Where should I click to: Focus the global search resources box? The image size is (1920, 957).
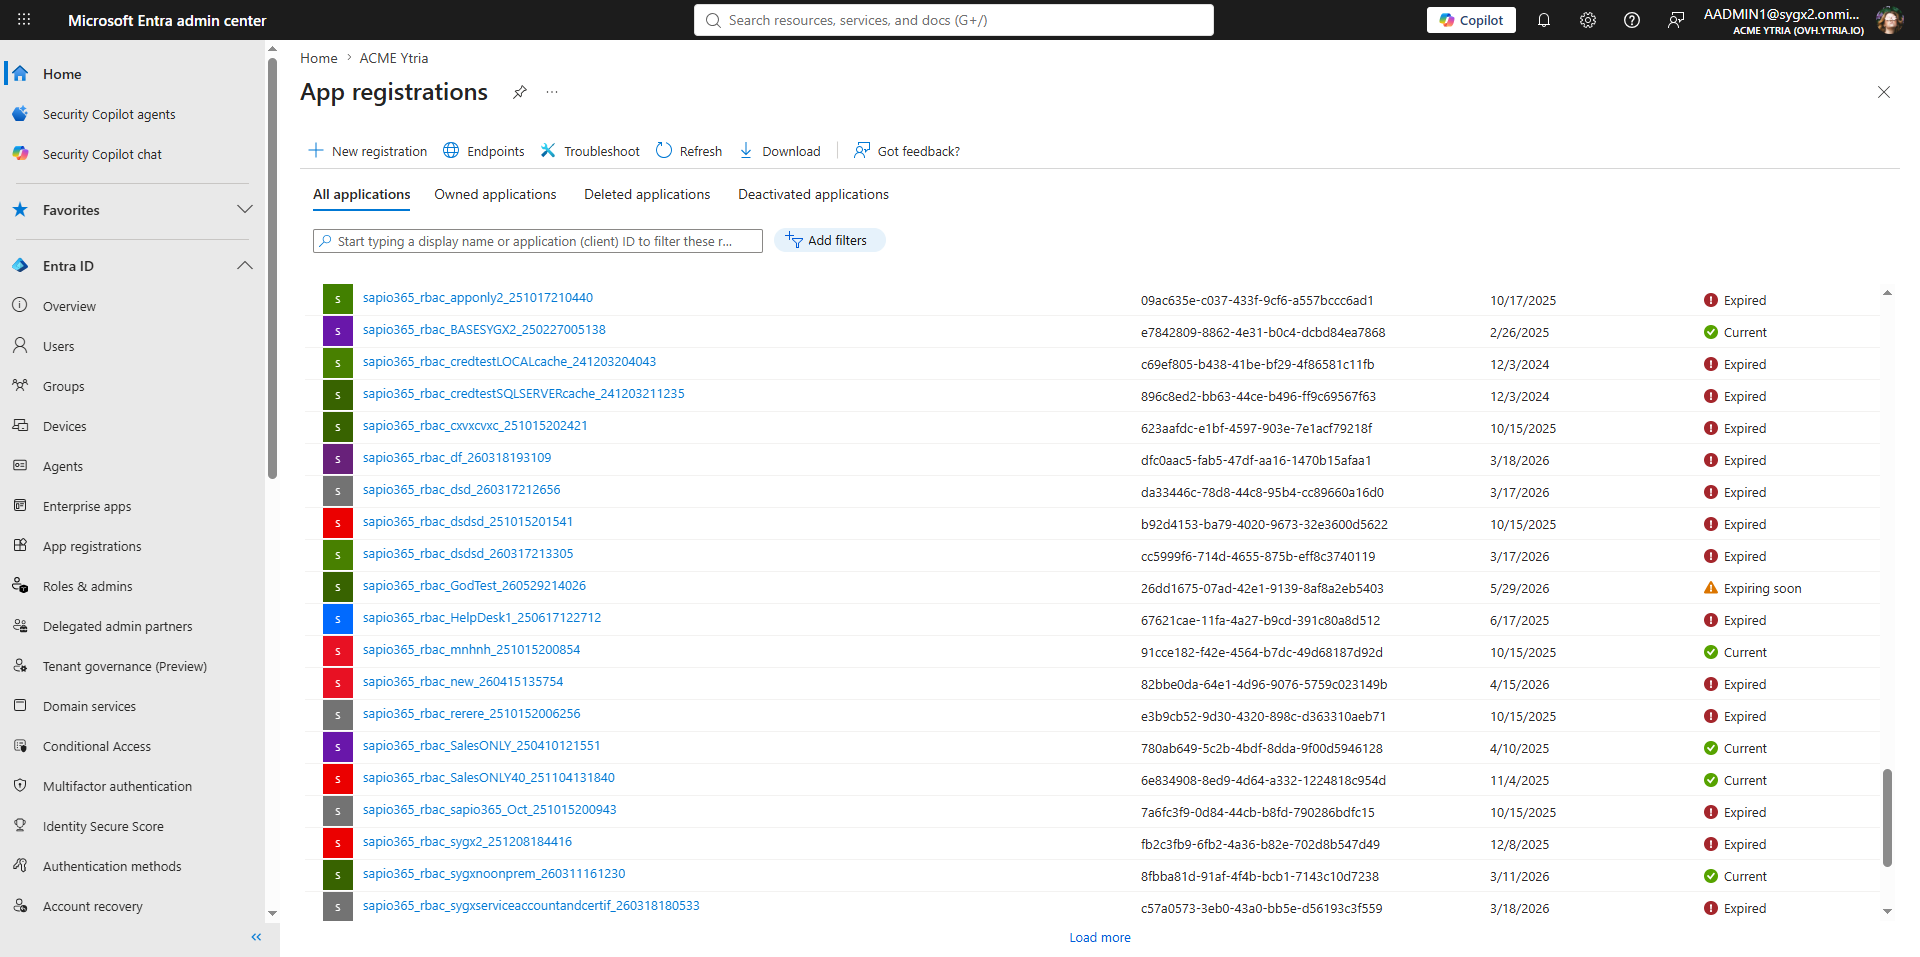(x=954, y=20)
